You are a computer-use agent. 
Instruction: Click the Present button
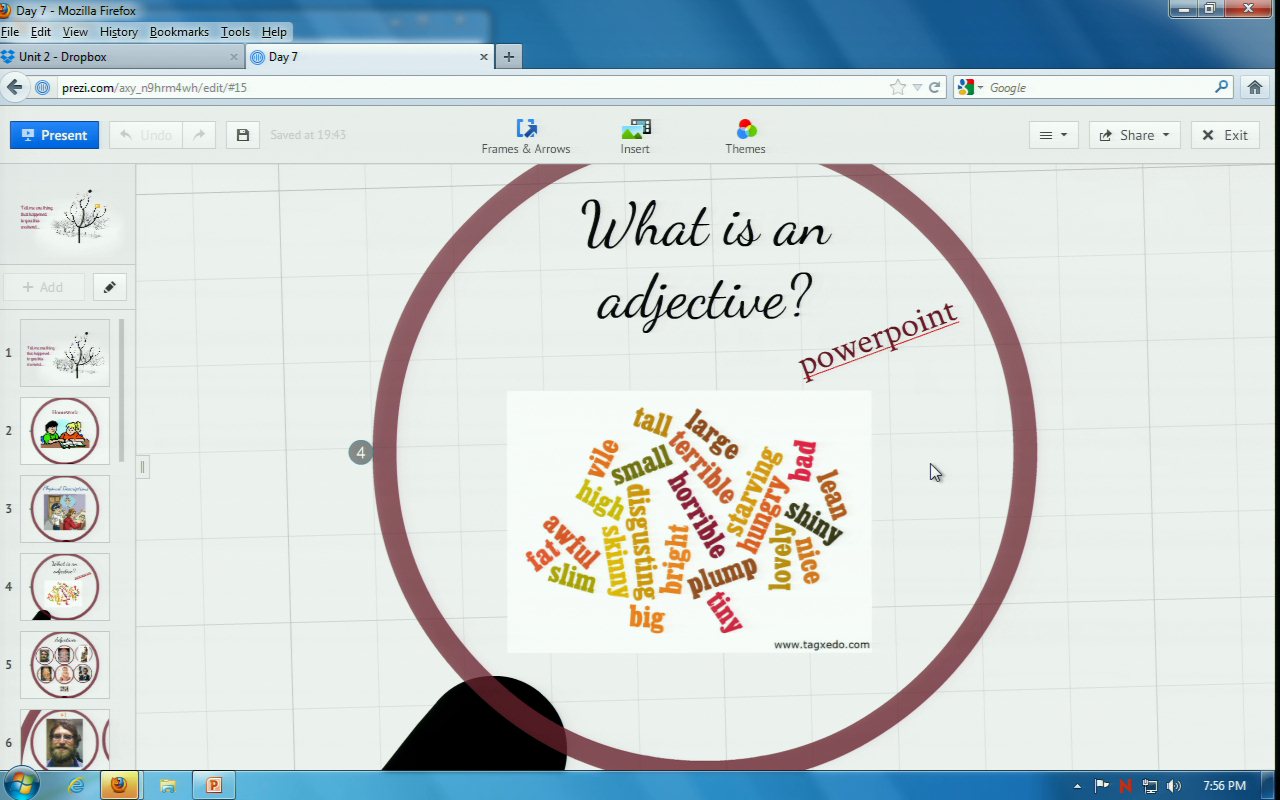54,135
